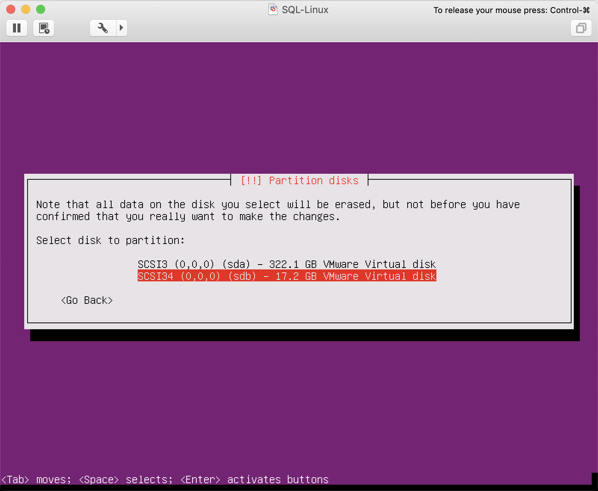The image size is (598, 491).
Task: Click the SQL-Linux window title
Action: pos(305,10)
